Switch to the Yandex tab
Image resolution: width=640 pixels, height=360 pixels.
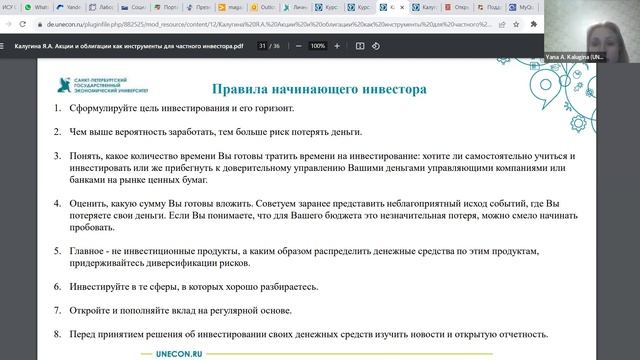click(x=69, y=7)
